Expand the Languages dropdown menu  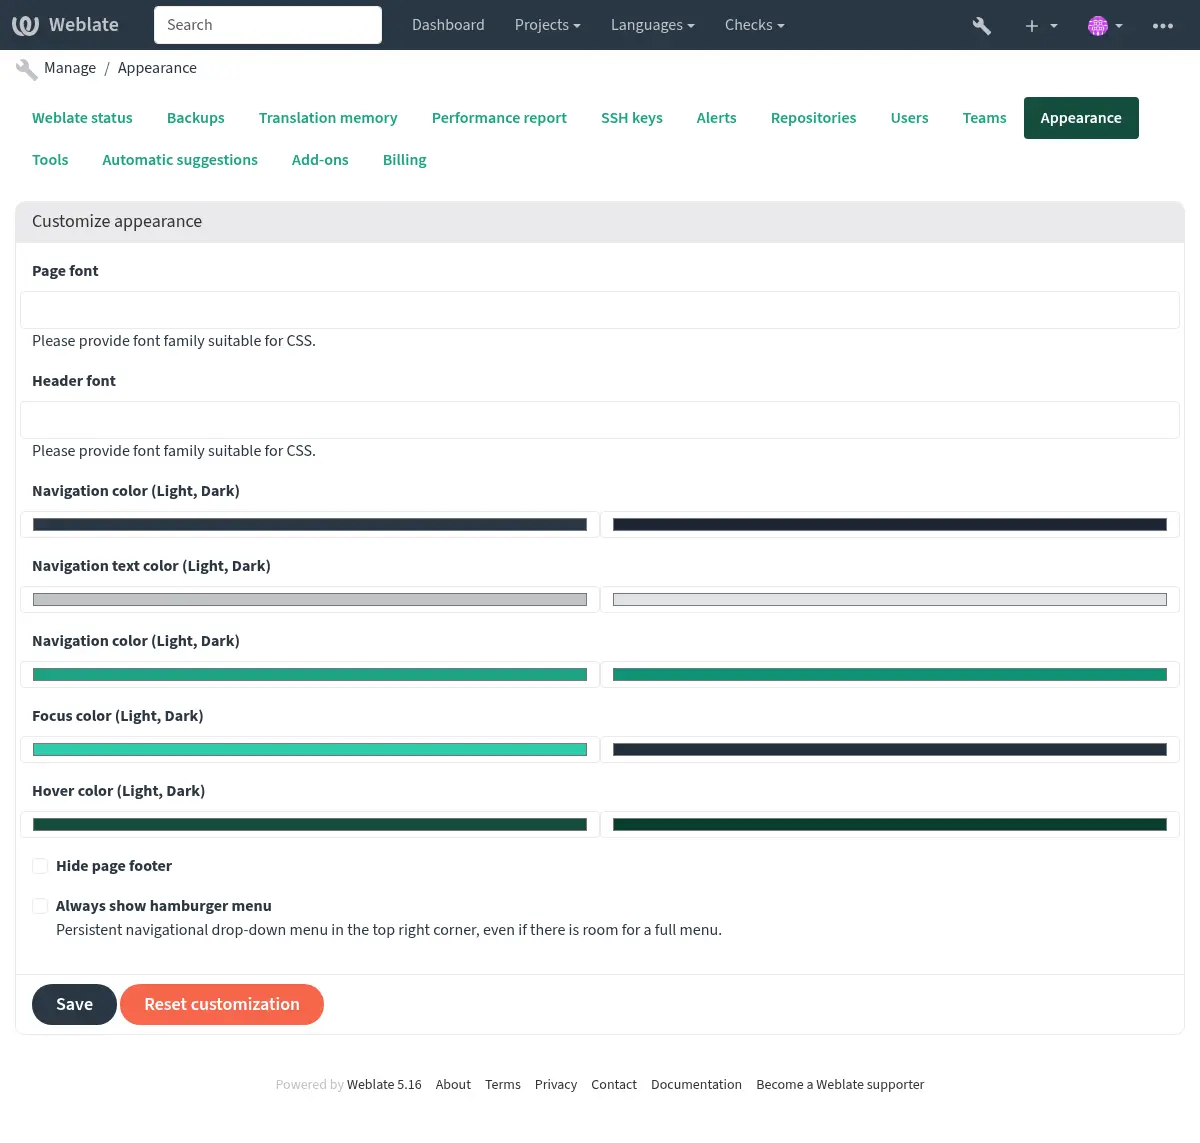pyautogui.click(x=652, y=25)
